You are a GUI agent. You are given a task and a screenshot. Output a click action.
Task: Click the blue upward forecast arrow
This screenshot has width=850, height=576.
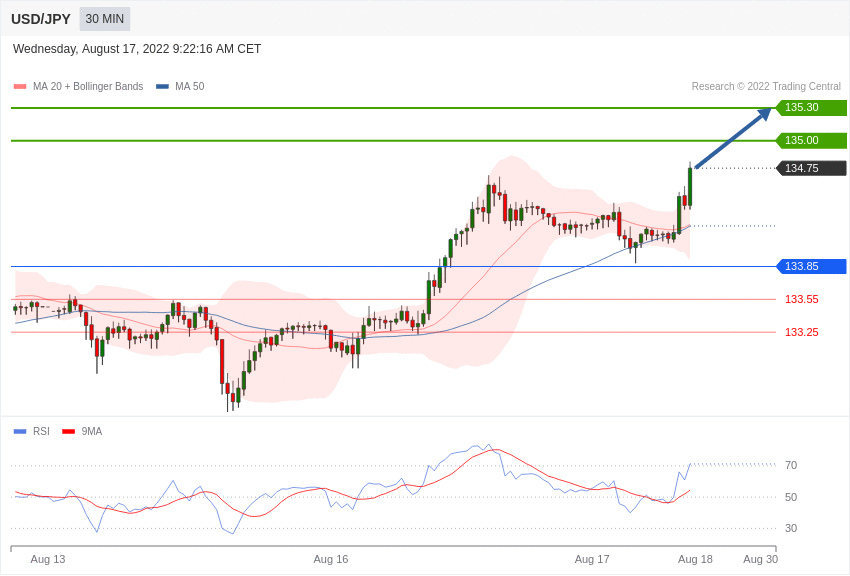(x=733, y=138)
